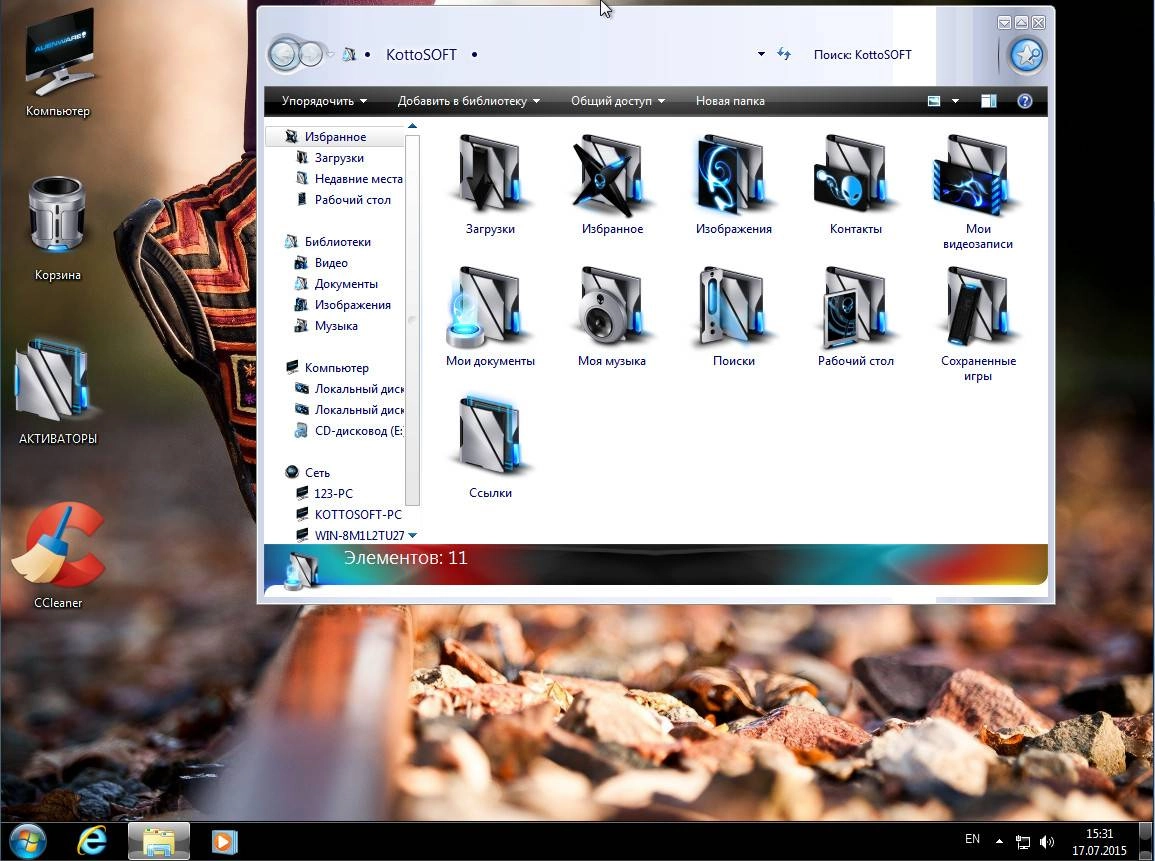Screen dimensions: 1155x861
Task: Select Избранное in the navigation pane
Action: click(335, 137)
